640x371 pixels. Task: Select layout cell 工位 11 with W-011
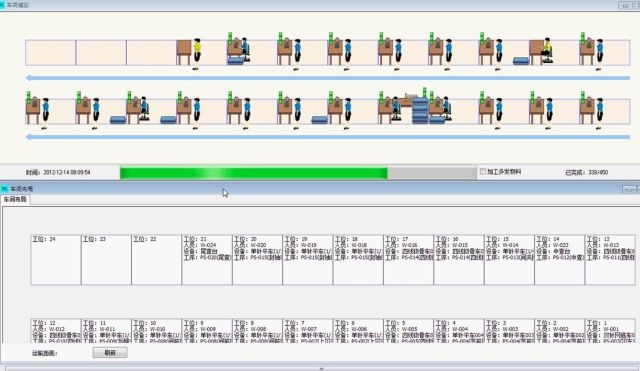click(x=106, y=331)
